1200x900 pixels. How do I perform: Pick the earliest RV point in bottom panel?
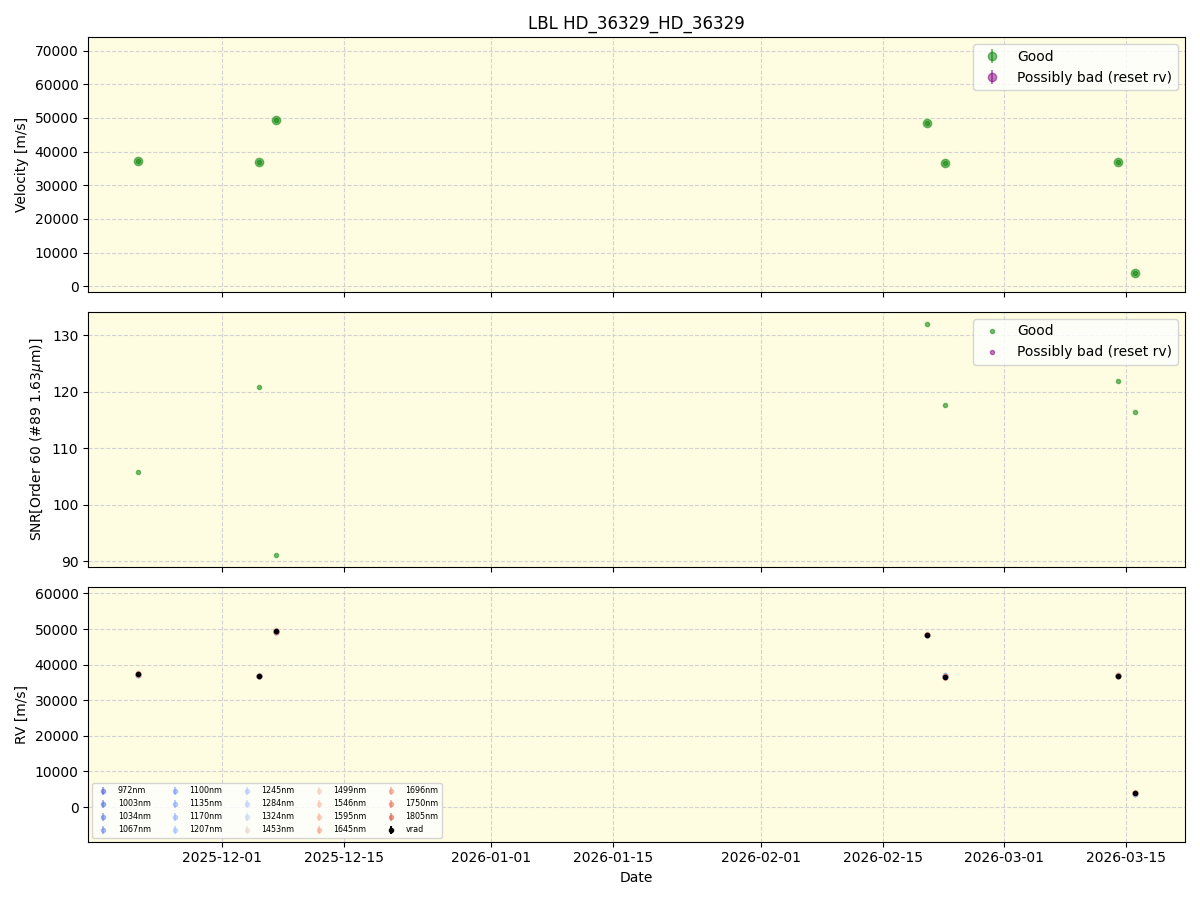pos(138,674)
